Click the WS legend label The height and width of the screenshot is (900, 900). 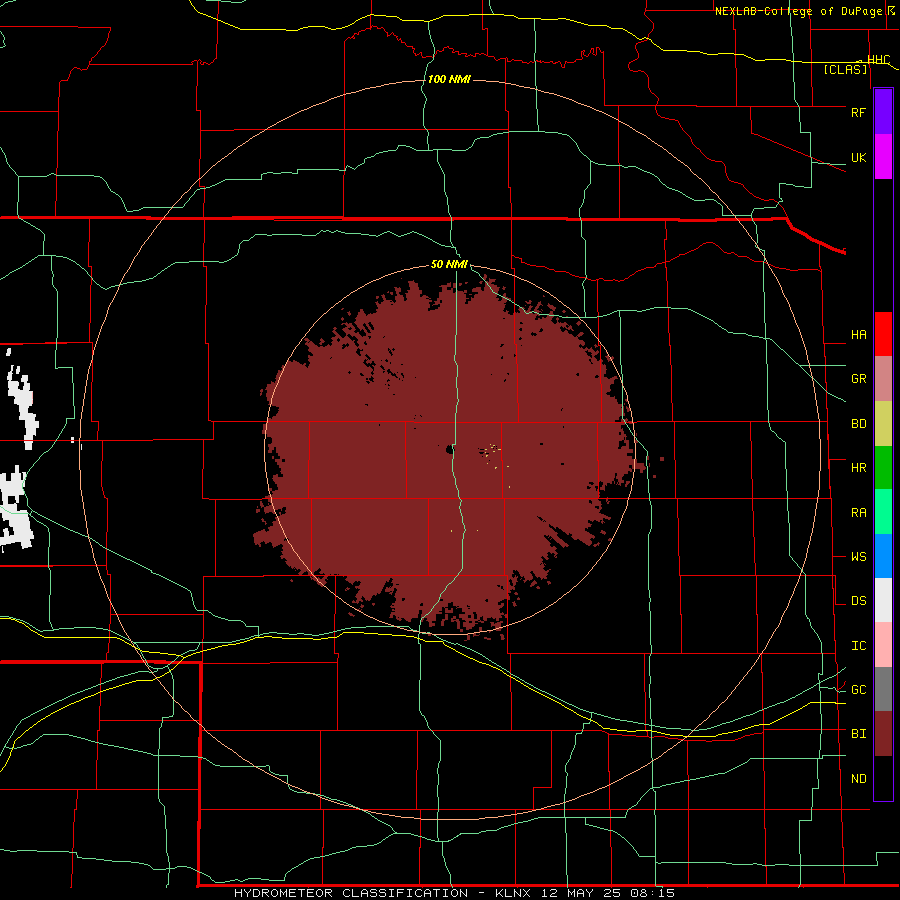click(x=858, y=556)
